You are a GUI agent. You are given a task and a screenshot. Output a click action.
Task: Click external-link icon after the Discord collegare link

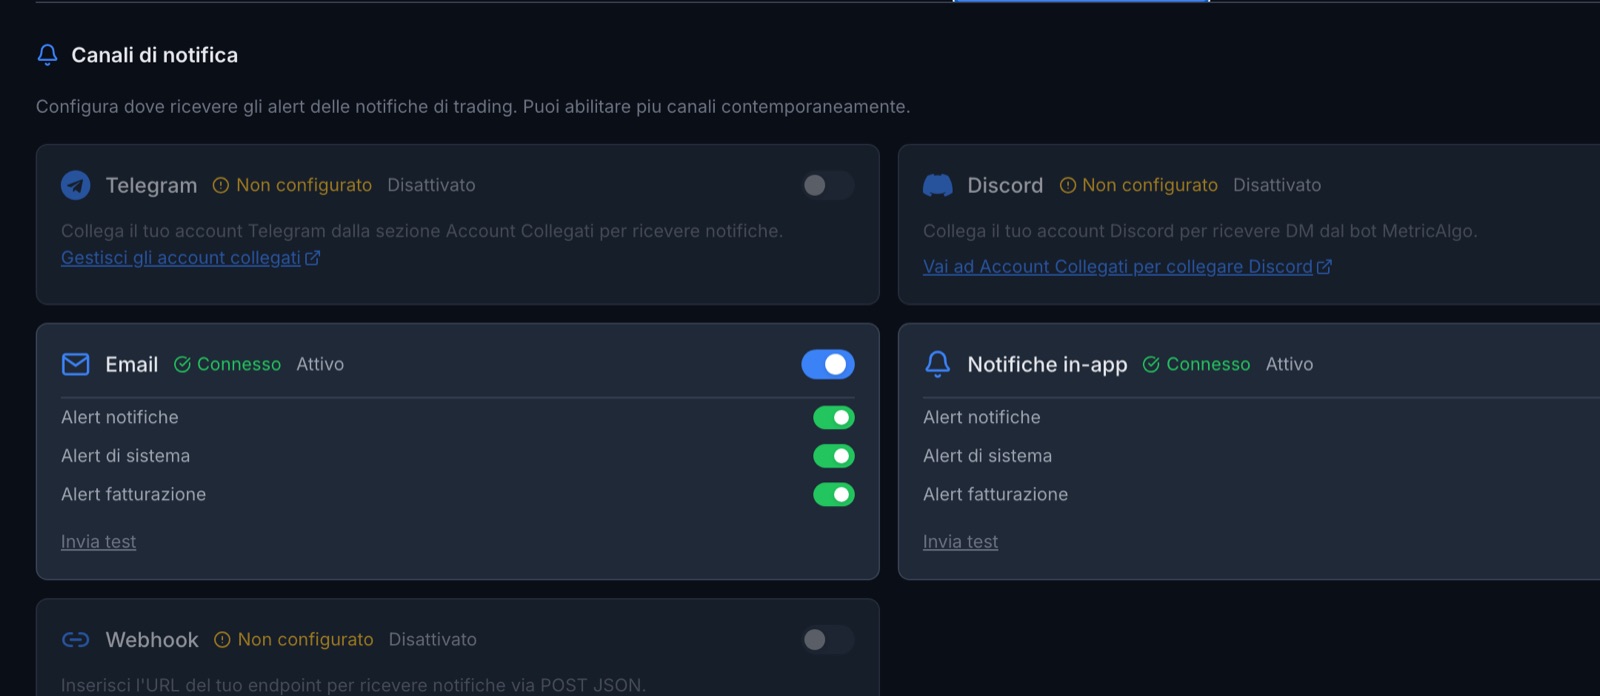(1325, 267)
